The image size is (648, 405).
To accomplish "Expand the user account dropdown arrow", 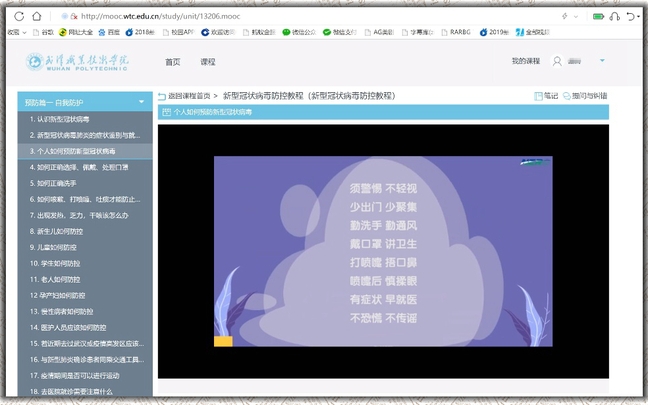I will 604,62.
